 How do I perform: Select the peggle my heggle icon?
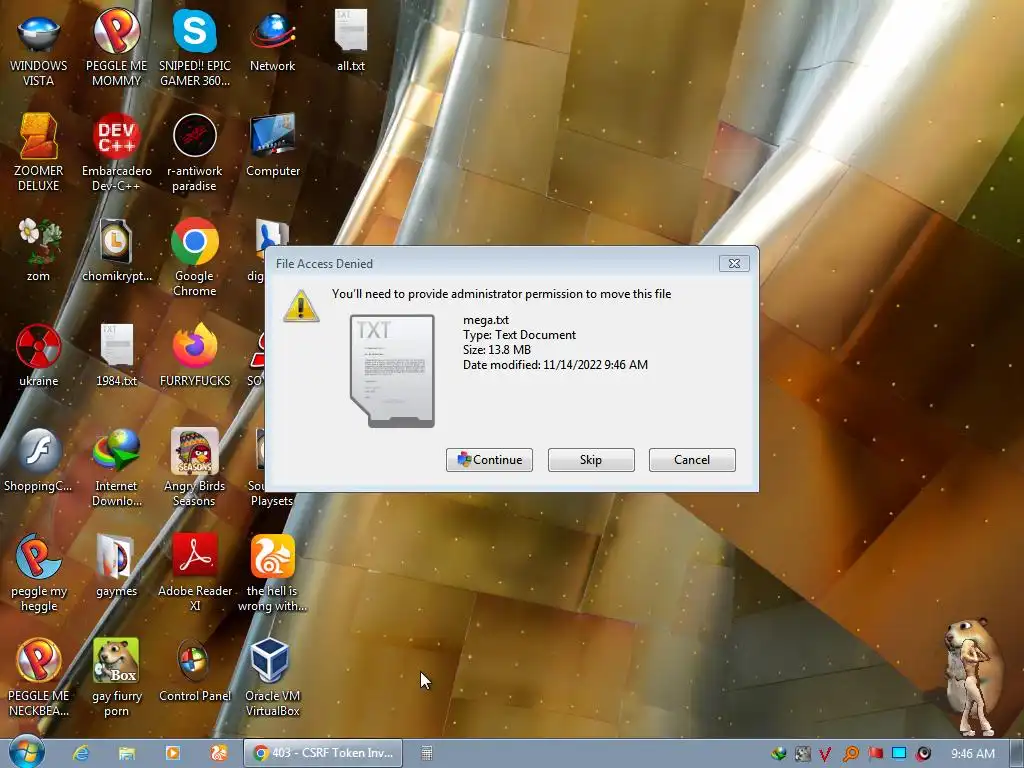pyautogui.click(x=39, y=573)
